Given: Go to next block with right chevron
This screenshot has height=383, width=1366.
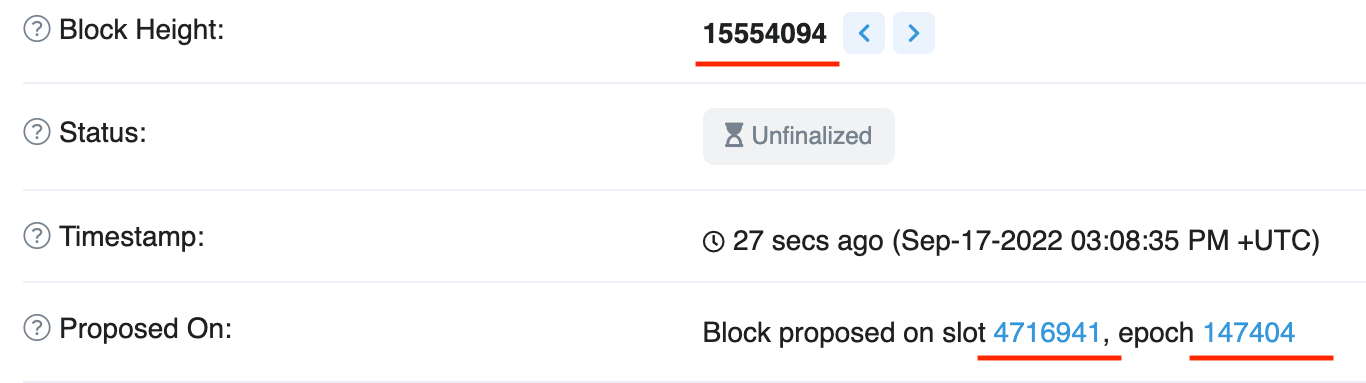Looking at the screenshot, I should point(913,34).
